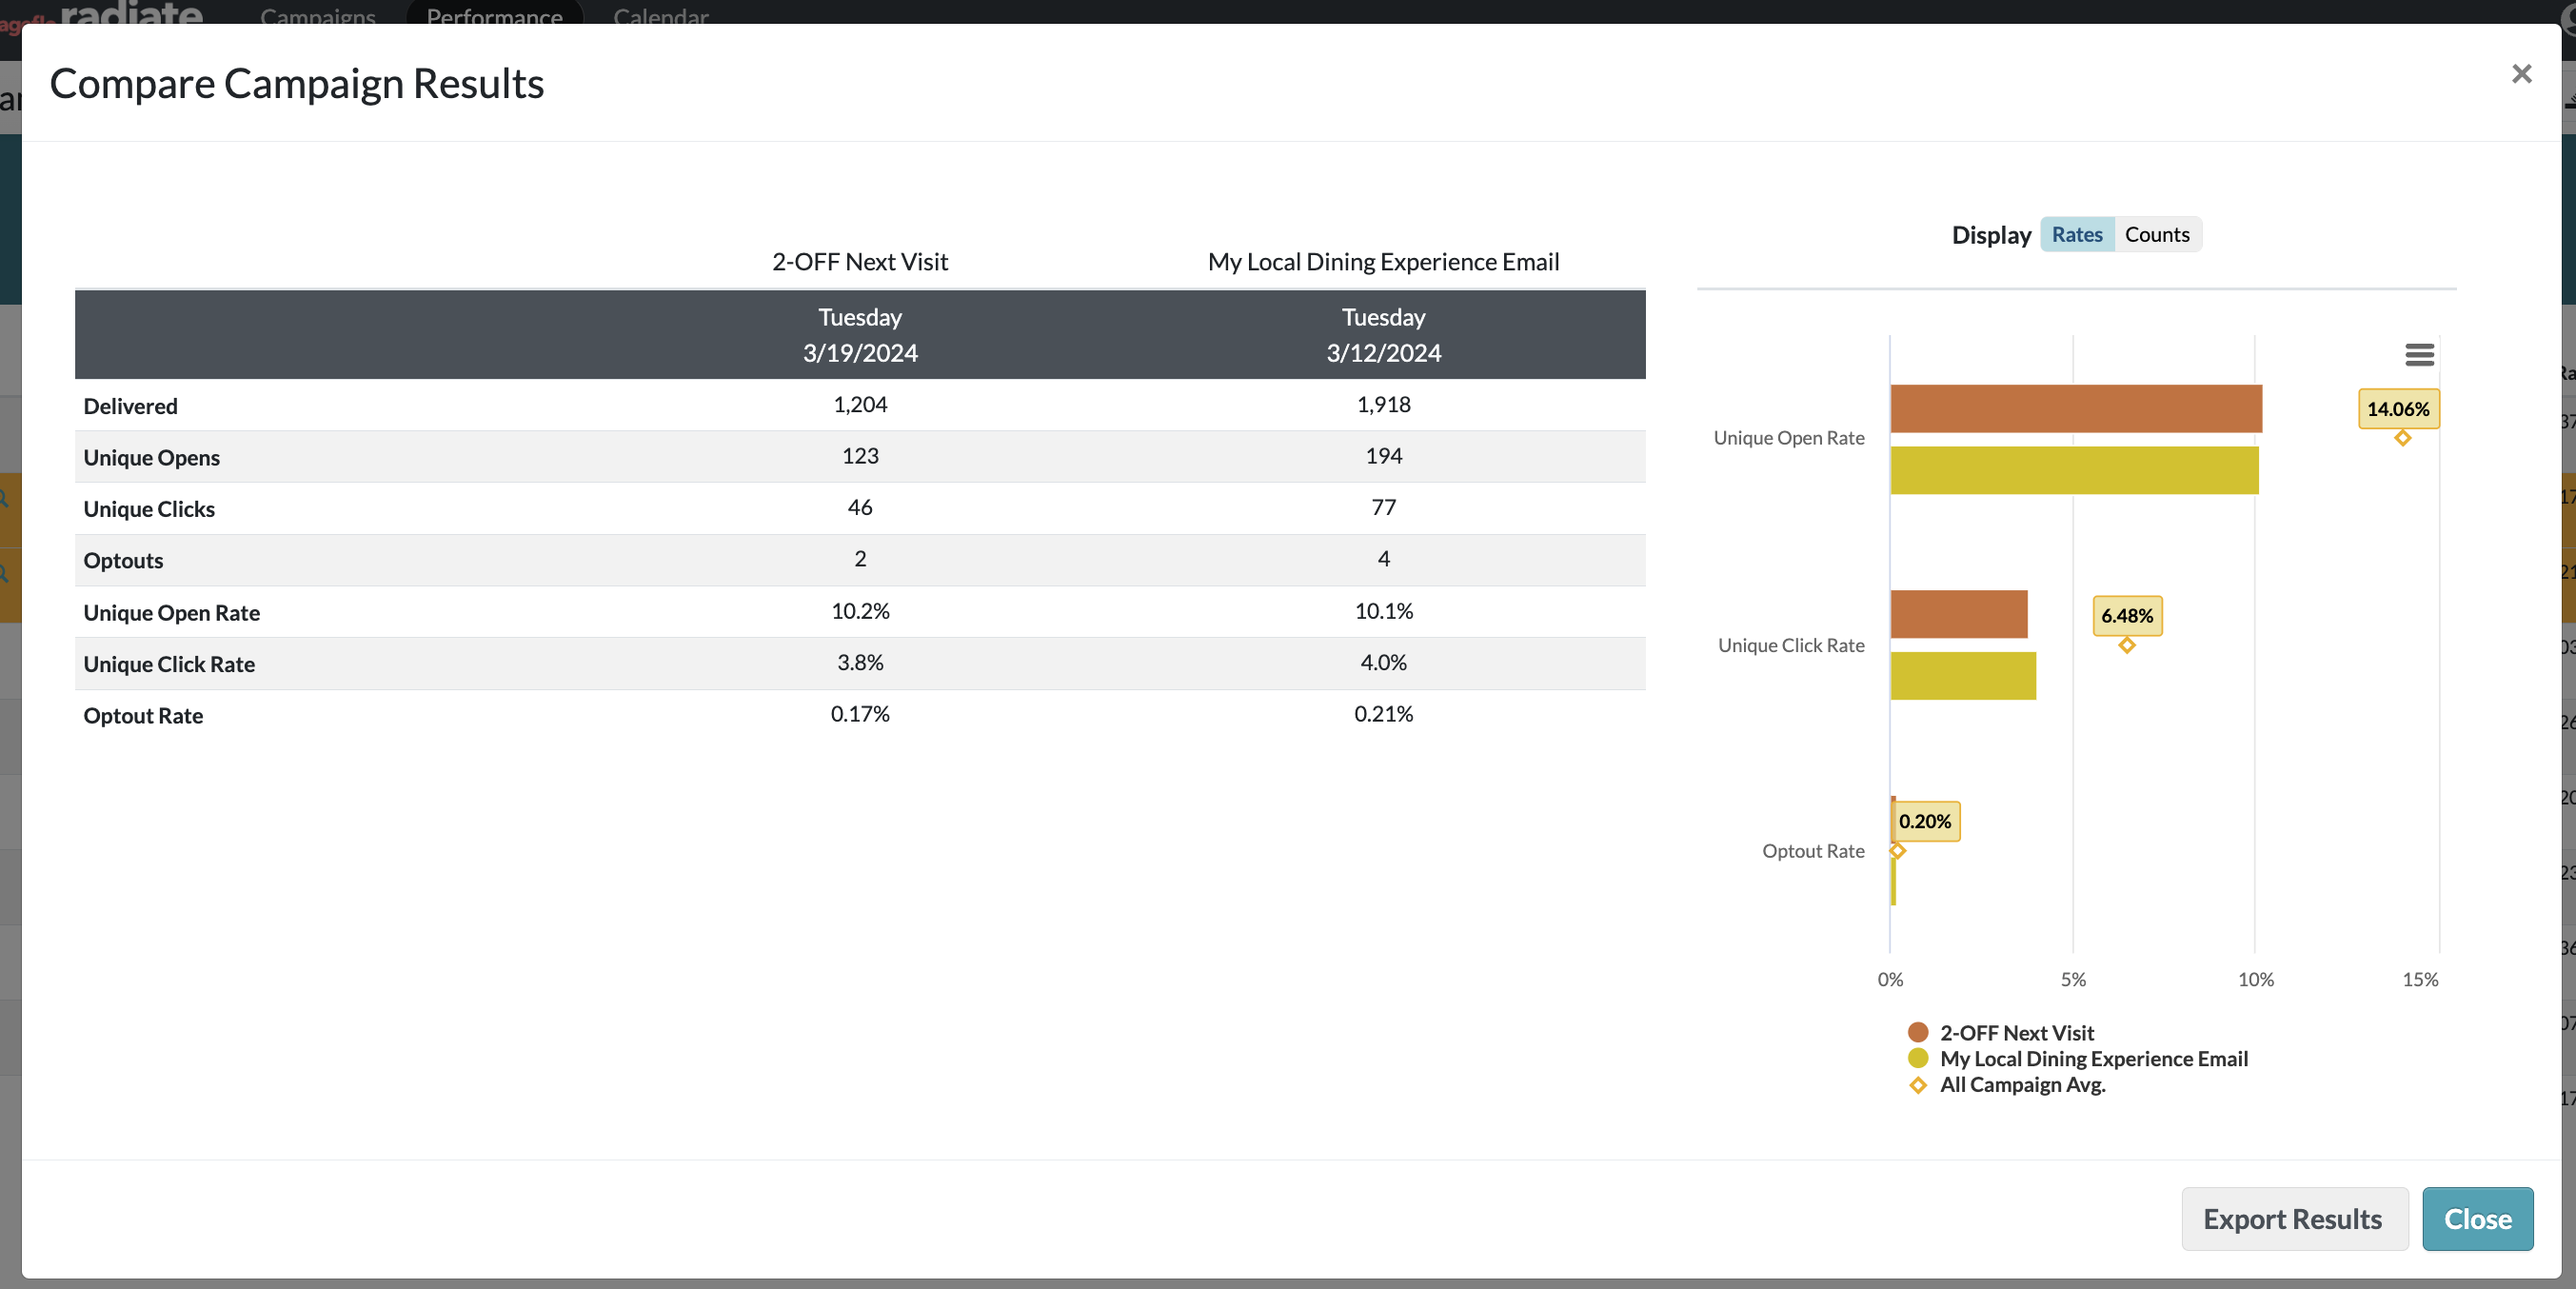Go to the Campaigns tab
The height and width of the screenshot is (1289, 2576).
tap(318, 15)
